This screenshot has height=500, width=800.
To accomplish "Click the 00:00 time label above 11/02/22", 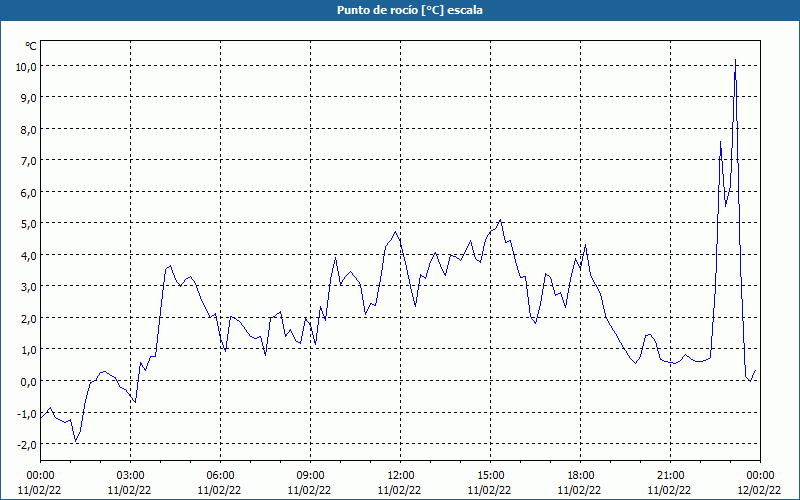I will (40, 476).
